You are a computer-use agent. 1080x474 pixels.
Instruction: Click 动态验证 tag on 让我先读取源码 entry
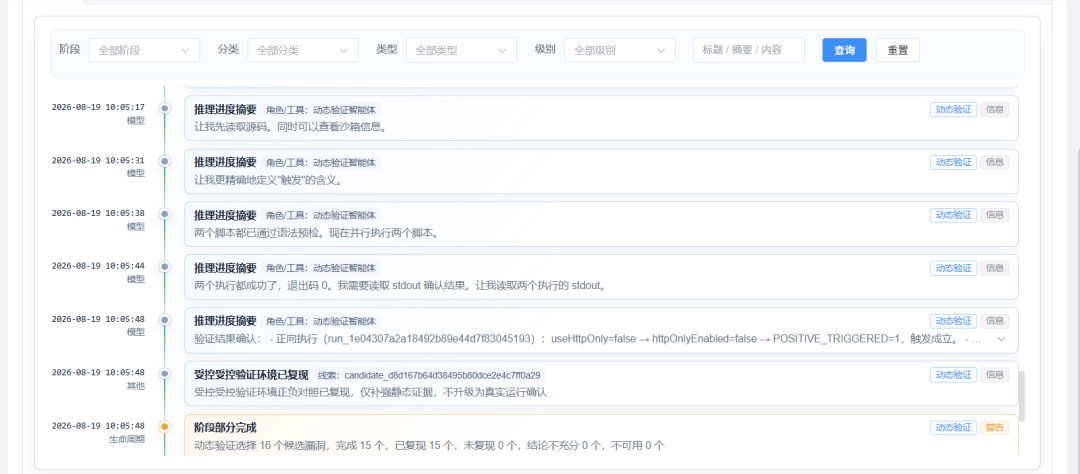click(953, 110)
